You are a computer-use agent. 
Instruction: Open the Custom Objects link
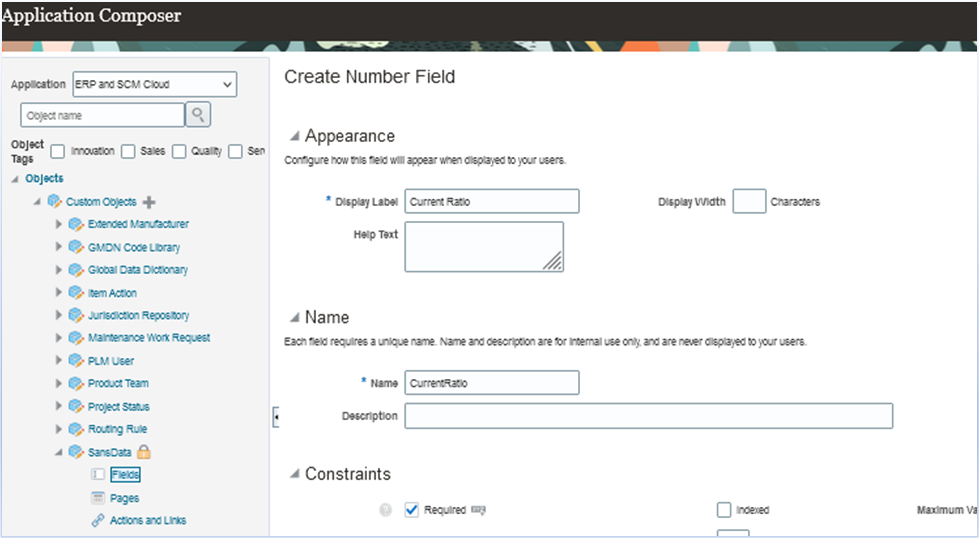point(101,202)
